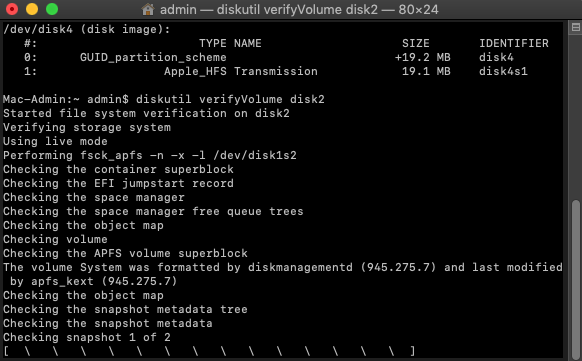Click the 'IDENTIFIER' column header
582x361 pixels.
pos(514,43)
